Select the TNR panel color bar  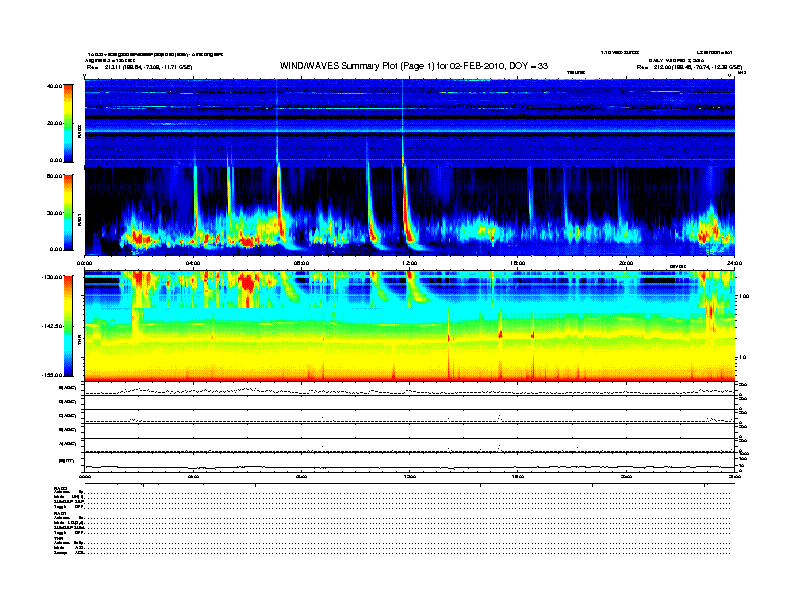pos(68,326)
